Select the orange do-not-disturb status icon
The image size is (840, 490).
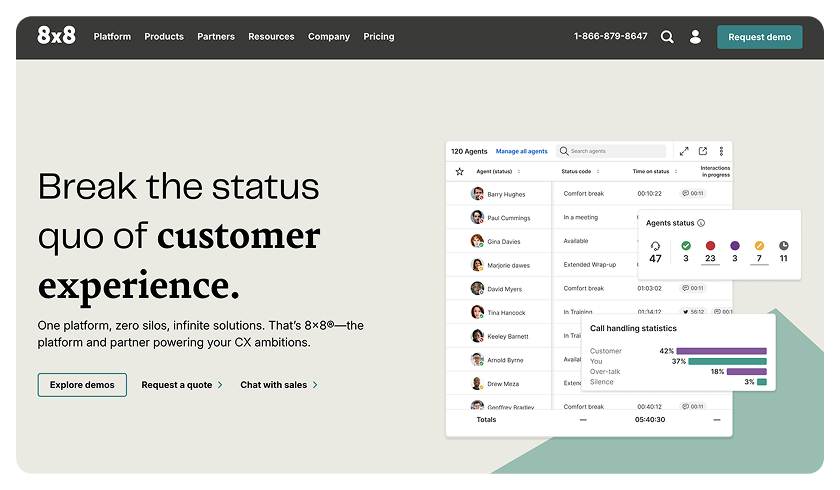point(759,246)
